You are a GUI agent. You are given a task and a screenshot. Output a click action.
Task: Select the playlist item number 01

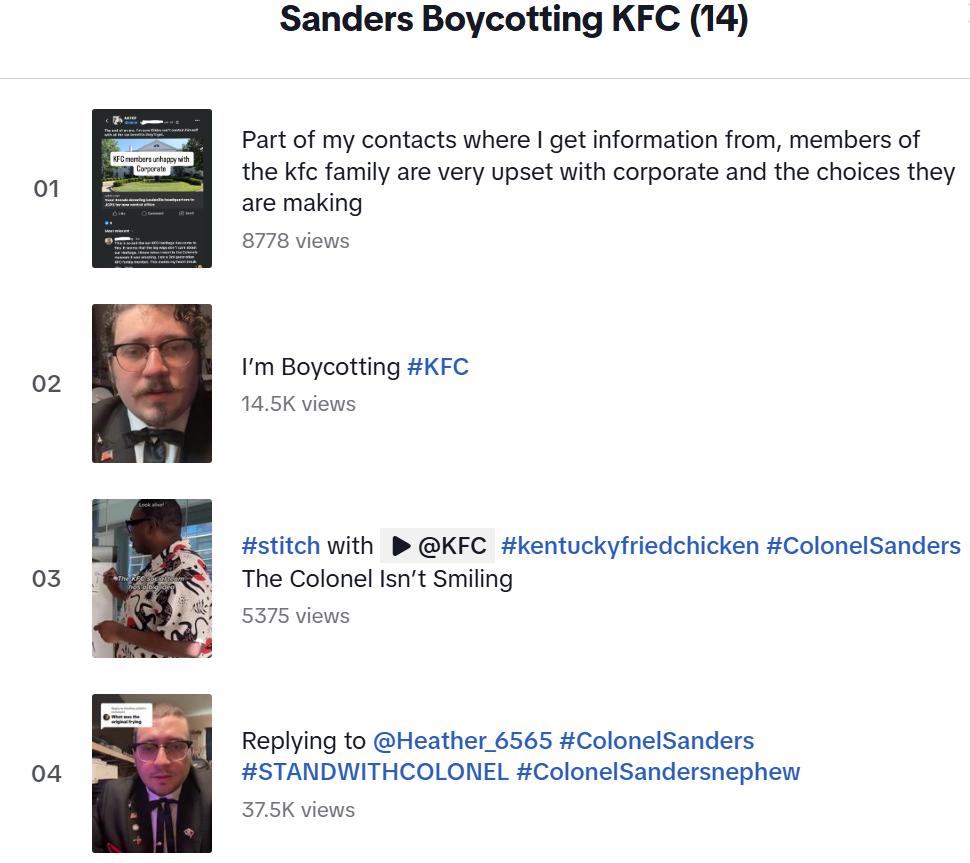[46, 188]
